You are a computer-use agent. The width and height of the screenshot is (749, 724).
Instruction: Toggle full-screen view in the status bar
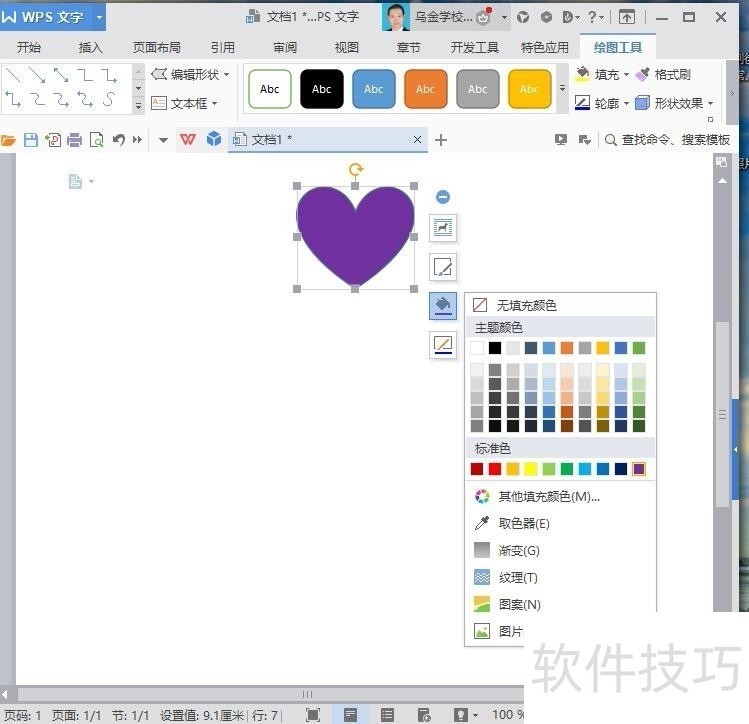pos(313,715)
